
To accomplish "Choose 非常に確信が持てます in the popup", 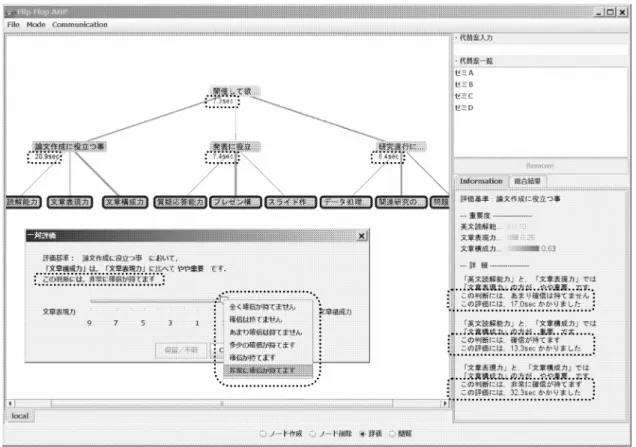I will point(268,371).
